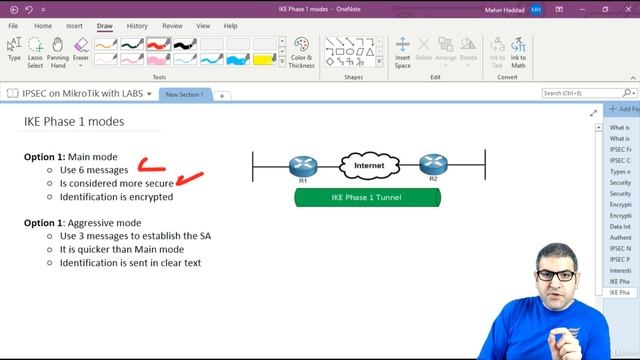
Task: Select the Type tool
Action: pyautogui.click(x=14, y=49)
